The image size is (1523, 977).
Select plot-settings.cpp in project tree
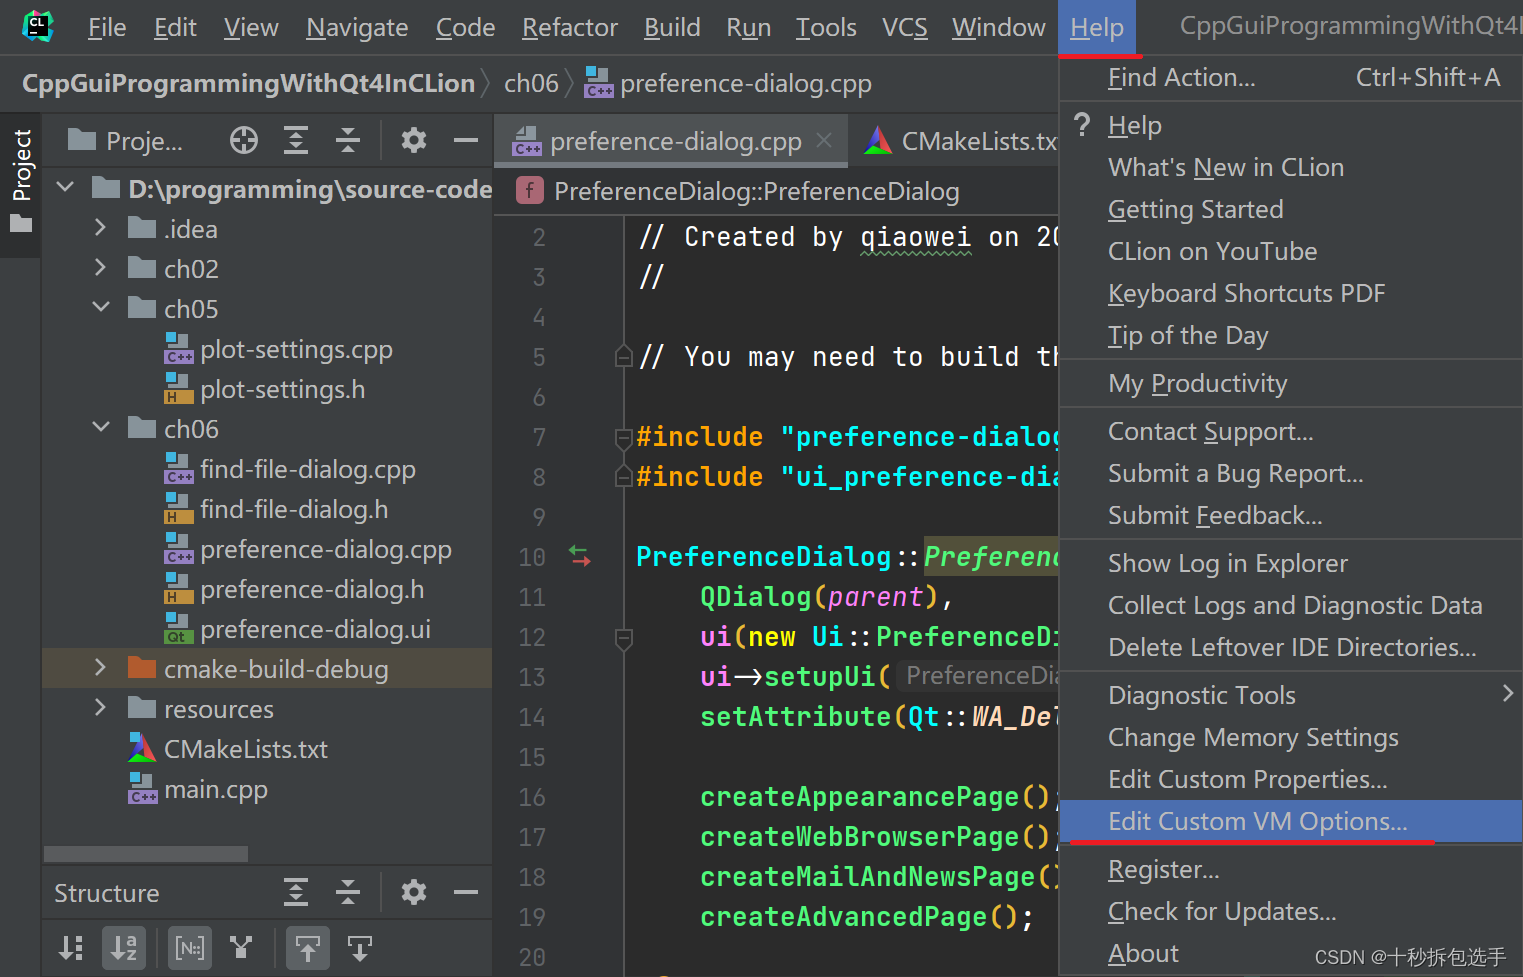296,349
